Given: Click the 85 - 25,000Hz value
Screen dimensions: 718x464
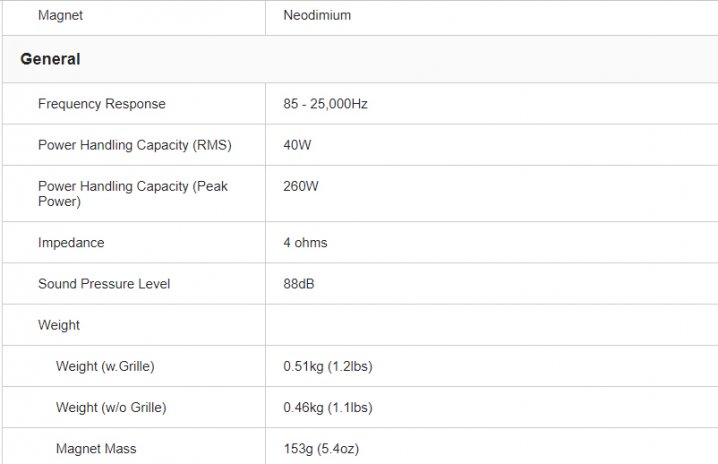Looking at the screenshot, I should 326,104.
